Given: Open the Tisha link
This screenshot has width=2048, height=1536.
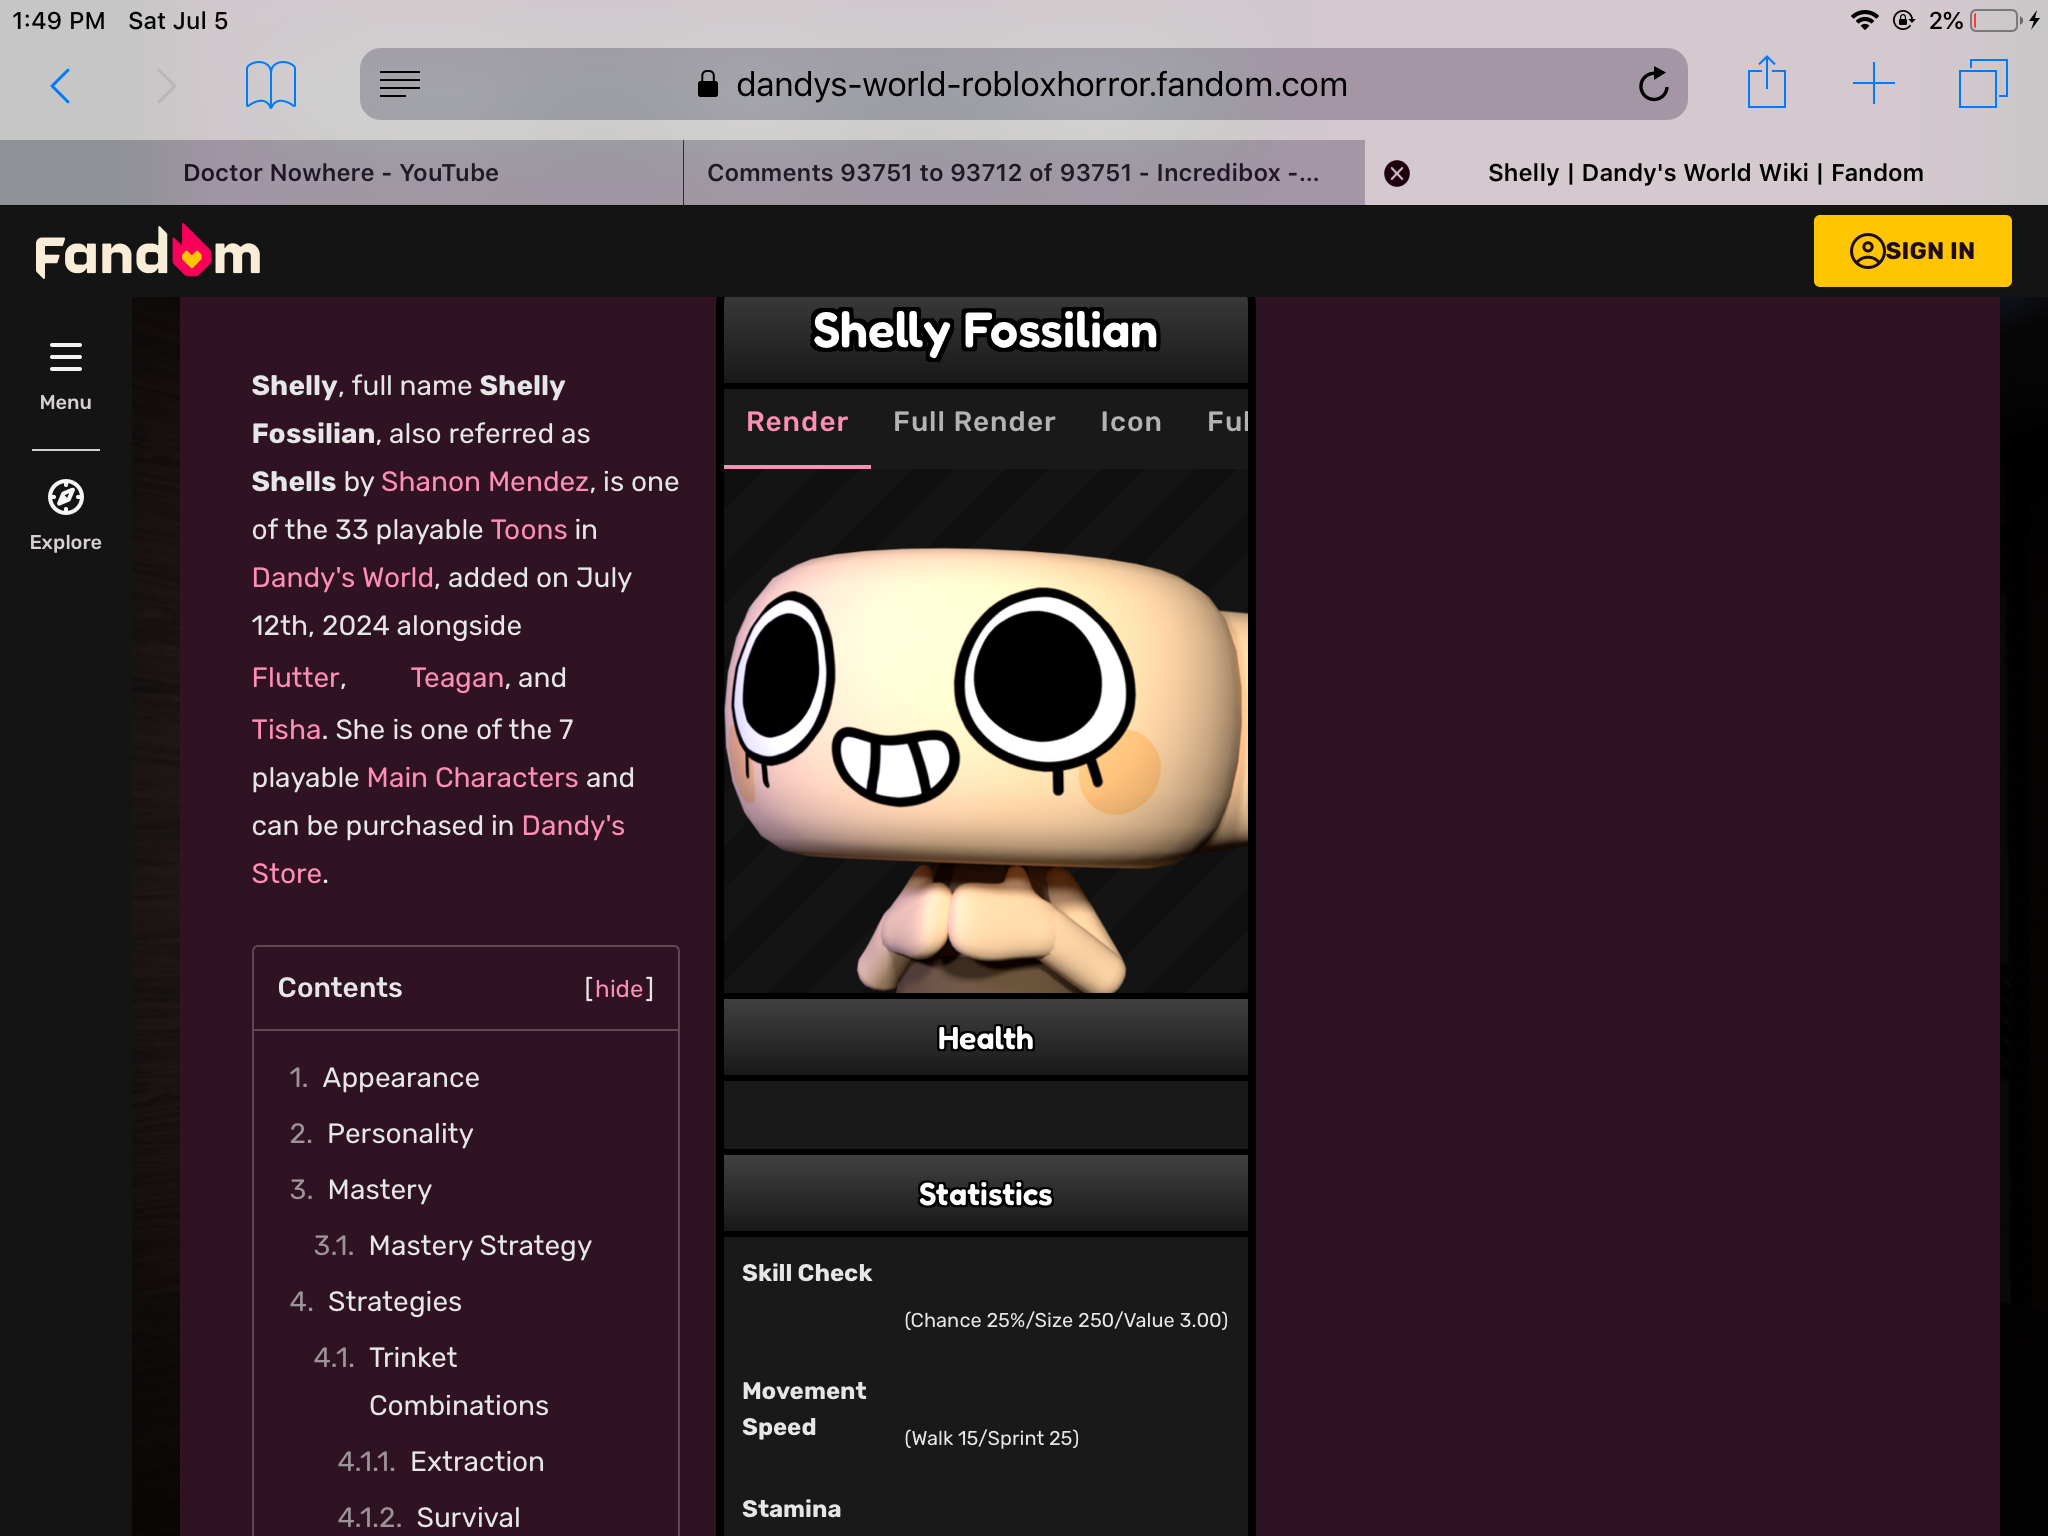Looking at the screenshot, I should (x=286, y=730).
